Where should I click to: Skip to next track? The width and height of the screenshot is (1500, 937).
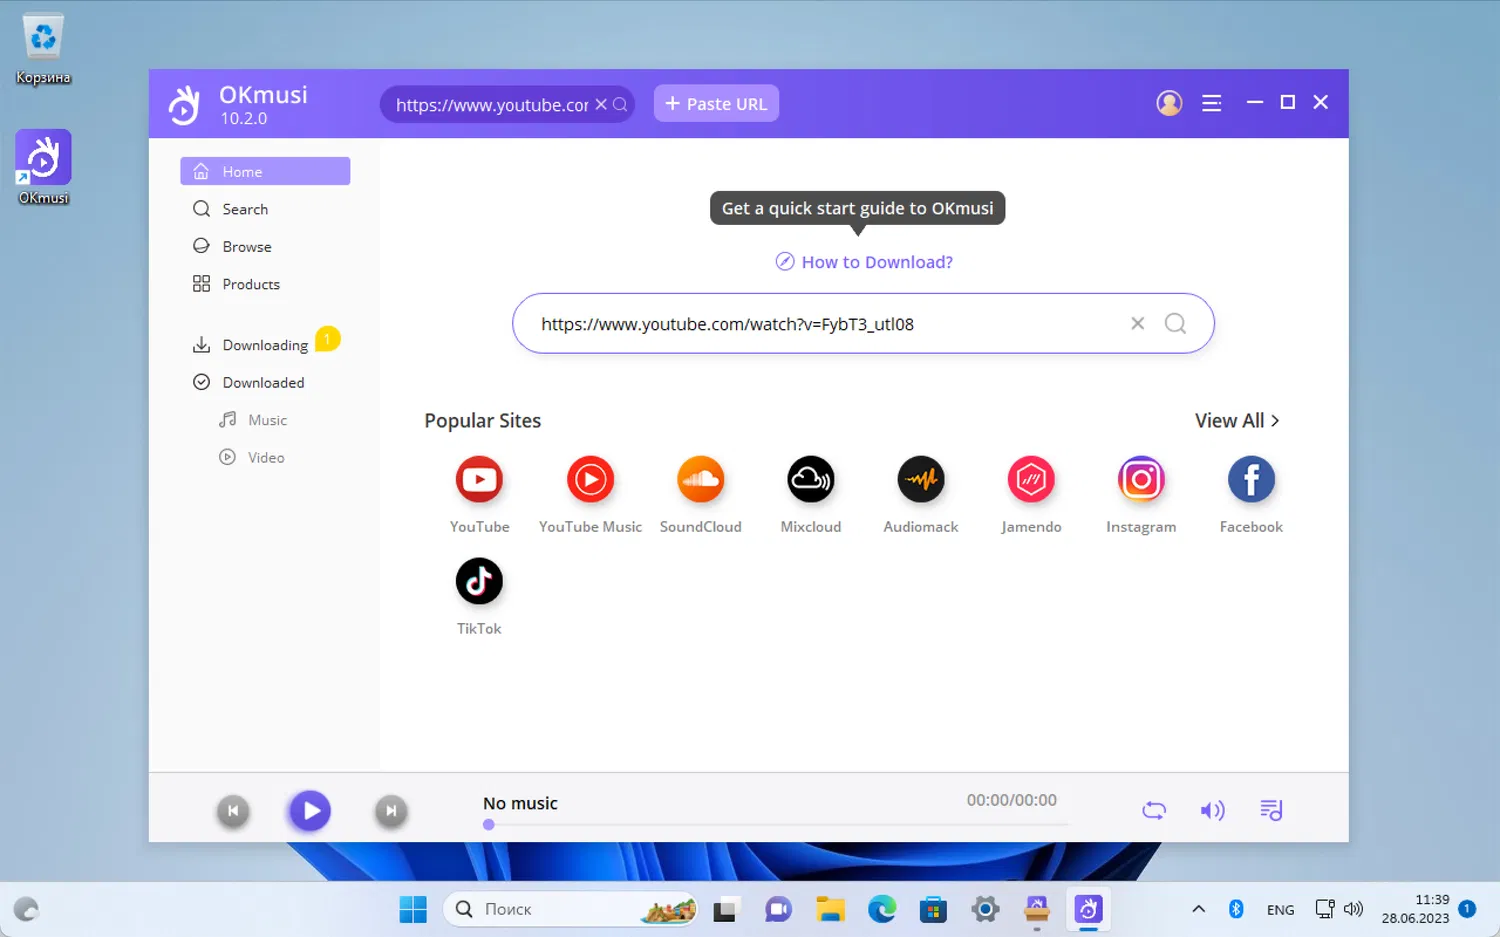click(391, 811)
